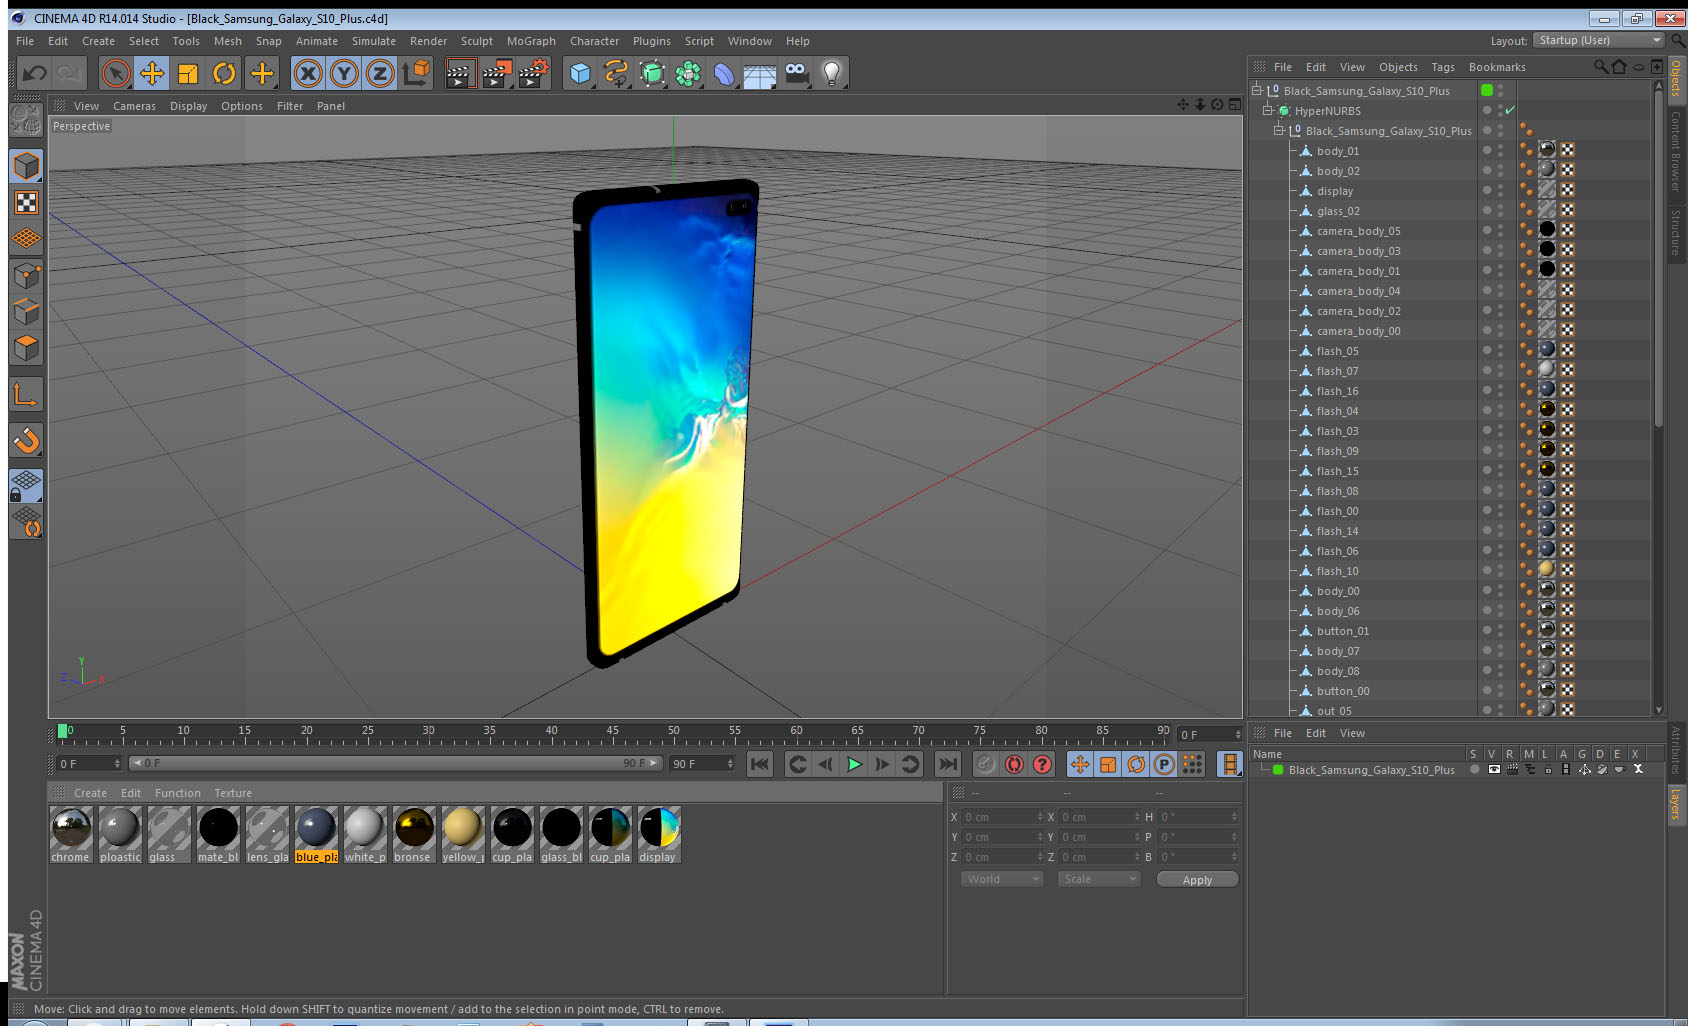
Task: Enable Polygons mode in left palette
Action: coord(26,348)
